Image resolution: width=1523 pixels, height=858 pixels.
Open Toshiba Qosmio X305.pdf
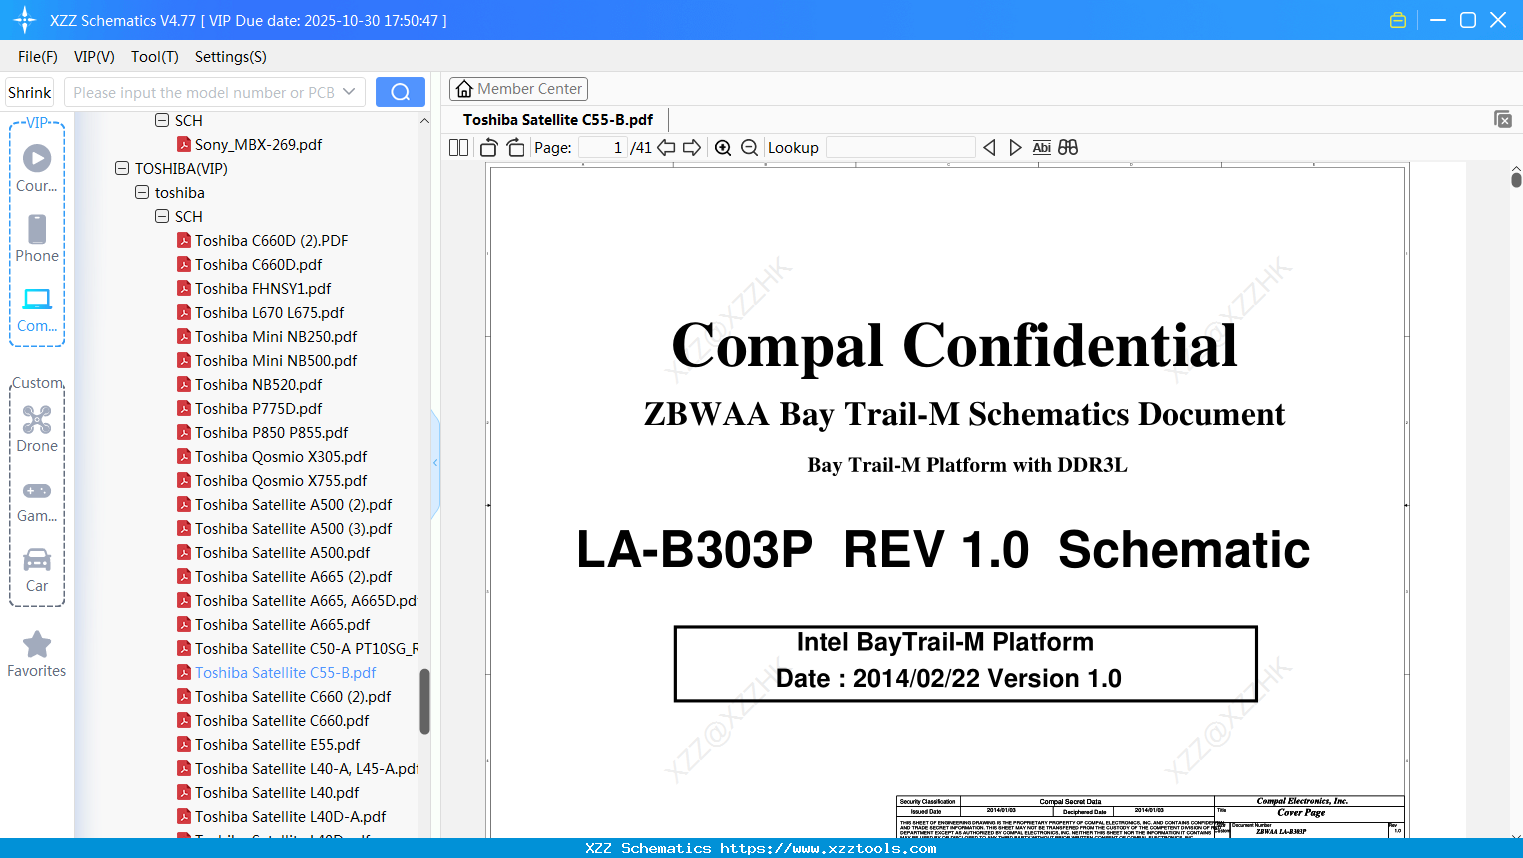click(281, 456)
